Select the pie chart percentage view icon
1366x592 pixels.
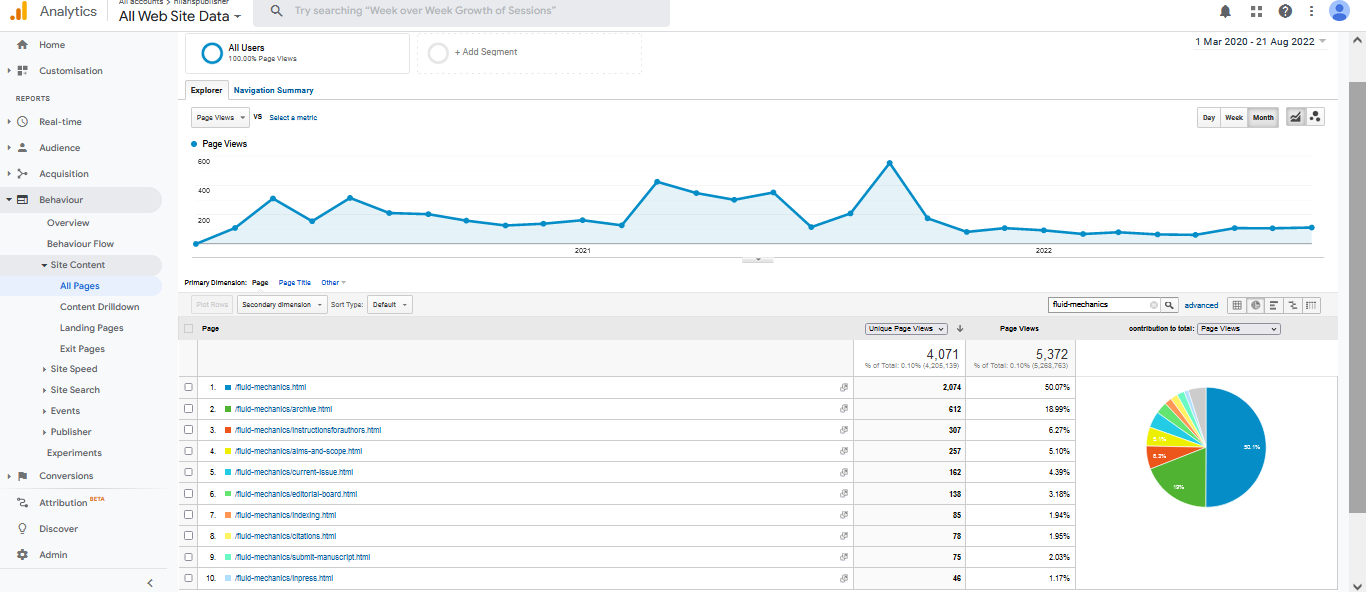[x=1255, y=305]
